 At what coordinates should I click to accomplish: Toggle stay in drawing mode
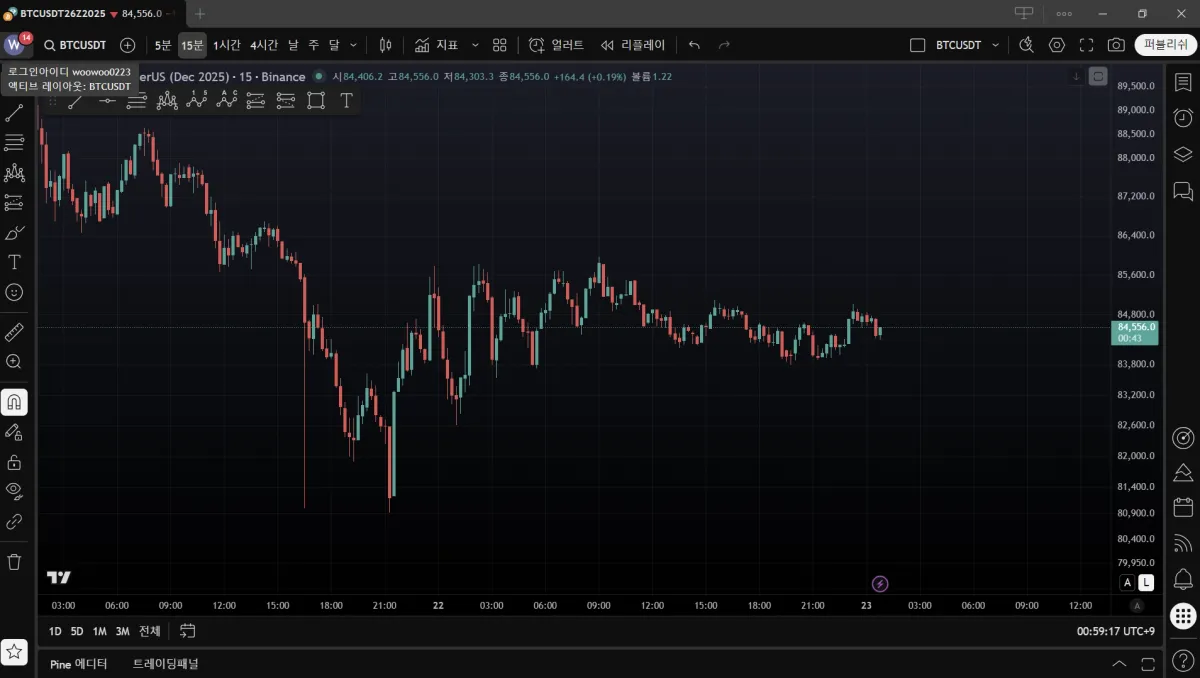(x=14, y=432)
